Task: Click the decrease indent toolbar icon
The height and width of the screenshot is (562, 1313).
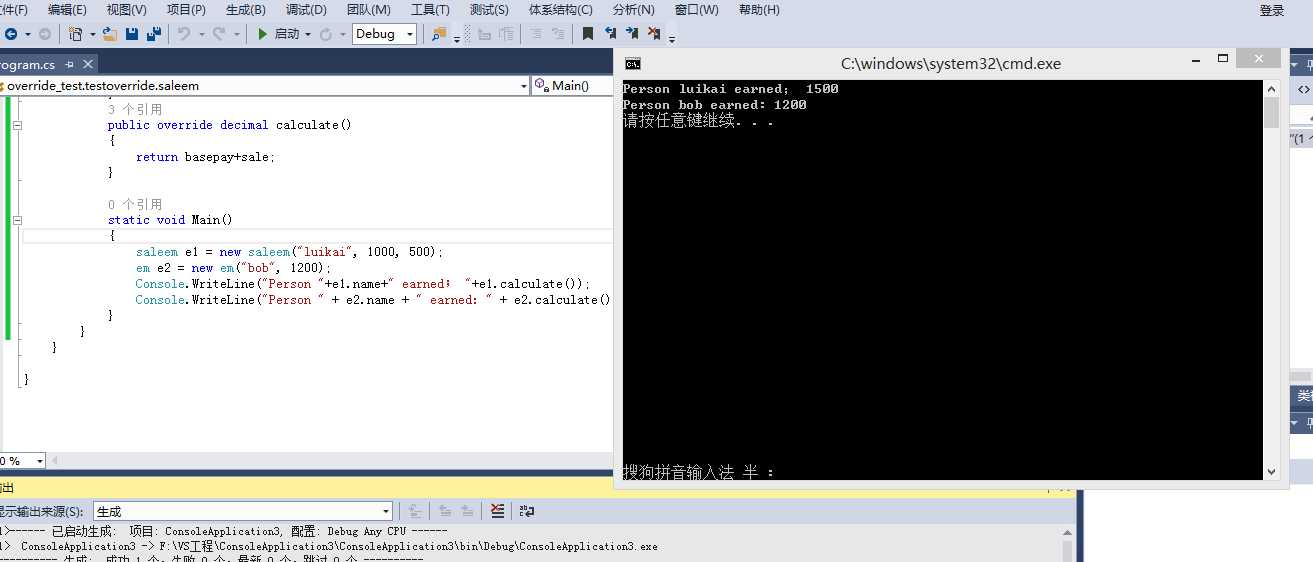Action: 485,34
